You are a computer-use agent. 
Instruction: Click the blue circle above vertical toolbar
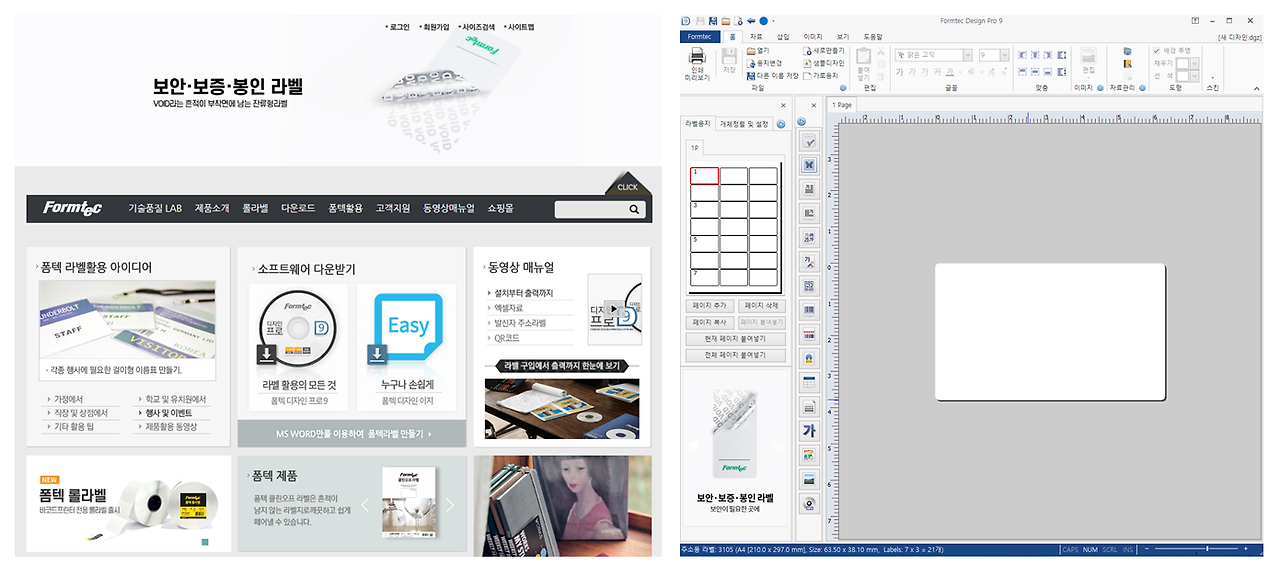click(801, 122)
